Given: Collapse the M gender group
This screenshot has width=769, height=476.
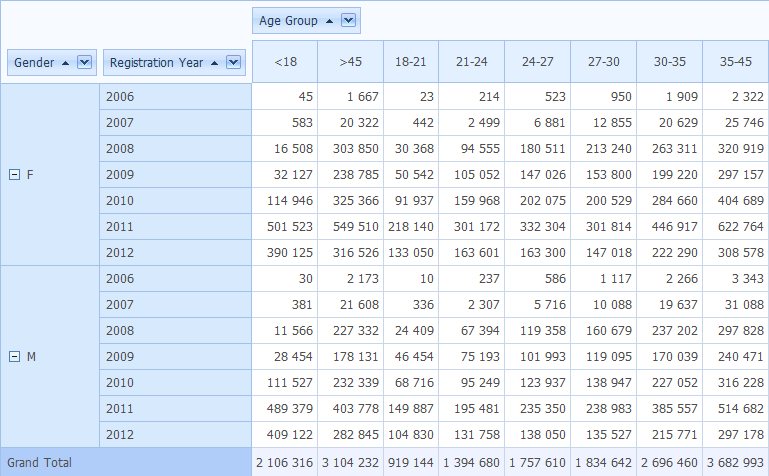Looking at the screenshot, I should coord(14,356).
